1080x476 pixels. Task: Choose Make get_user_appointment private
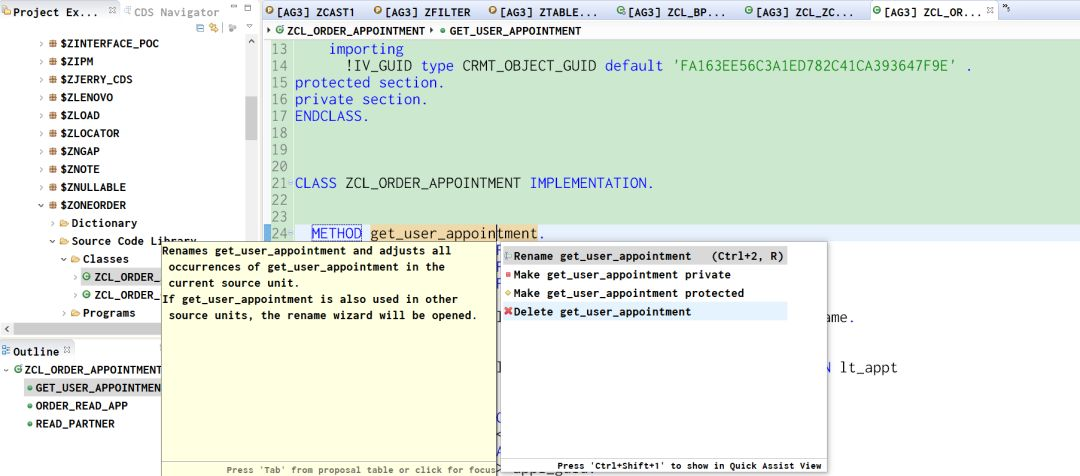pos(618,275)
